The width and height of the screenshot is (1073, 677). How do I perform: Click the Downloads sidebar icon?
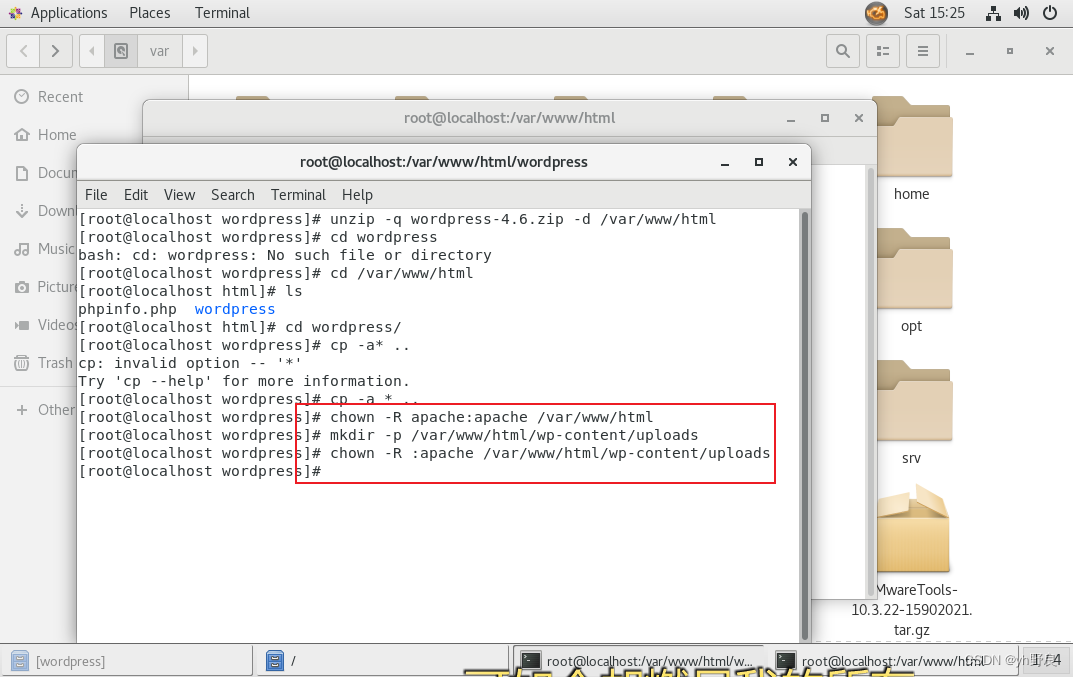coord(22,211)
